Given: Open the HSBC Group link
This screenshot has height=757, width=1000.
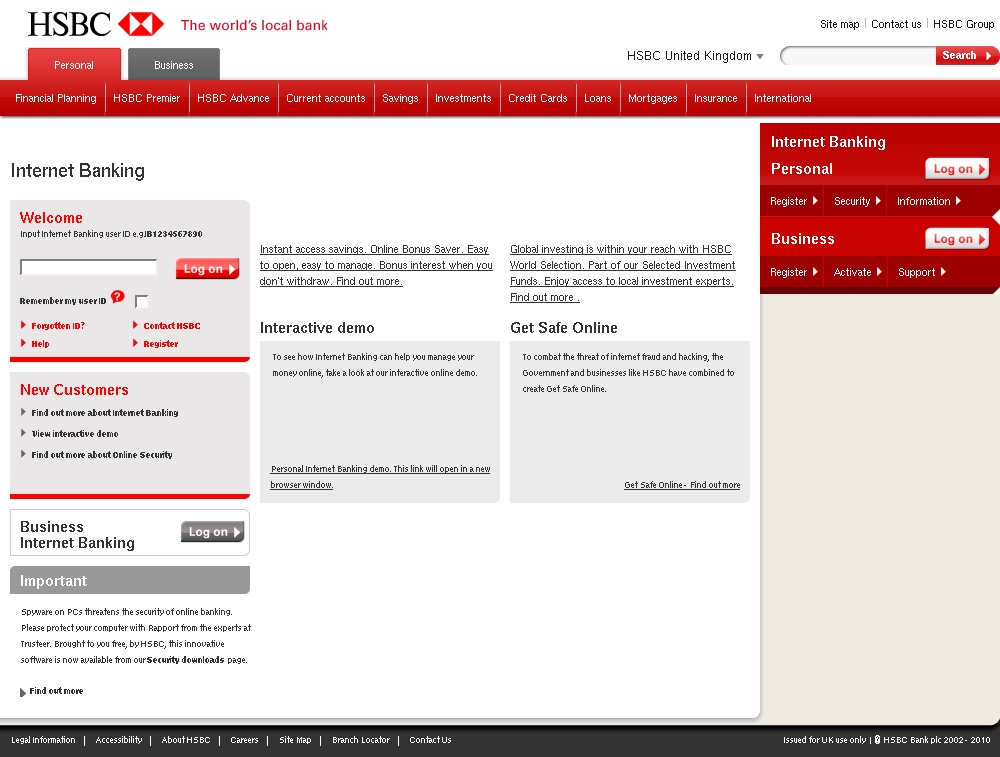Looking at the screenshot, I should coord(964,24).
